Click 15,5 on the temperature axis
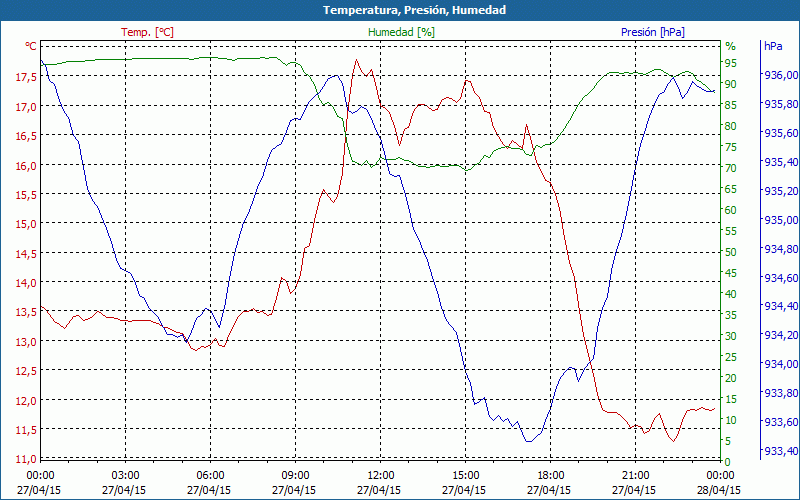 coord(27,195)
